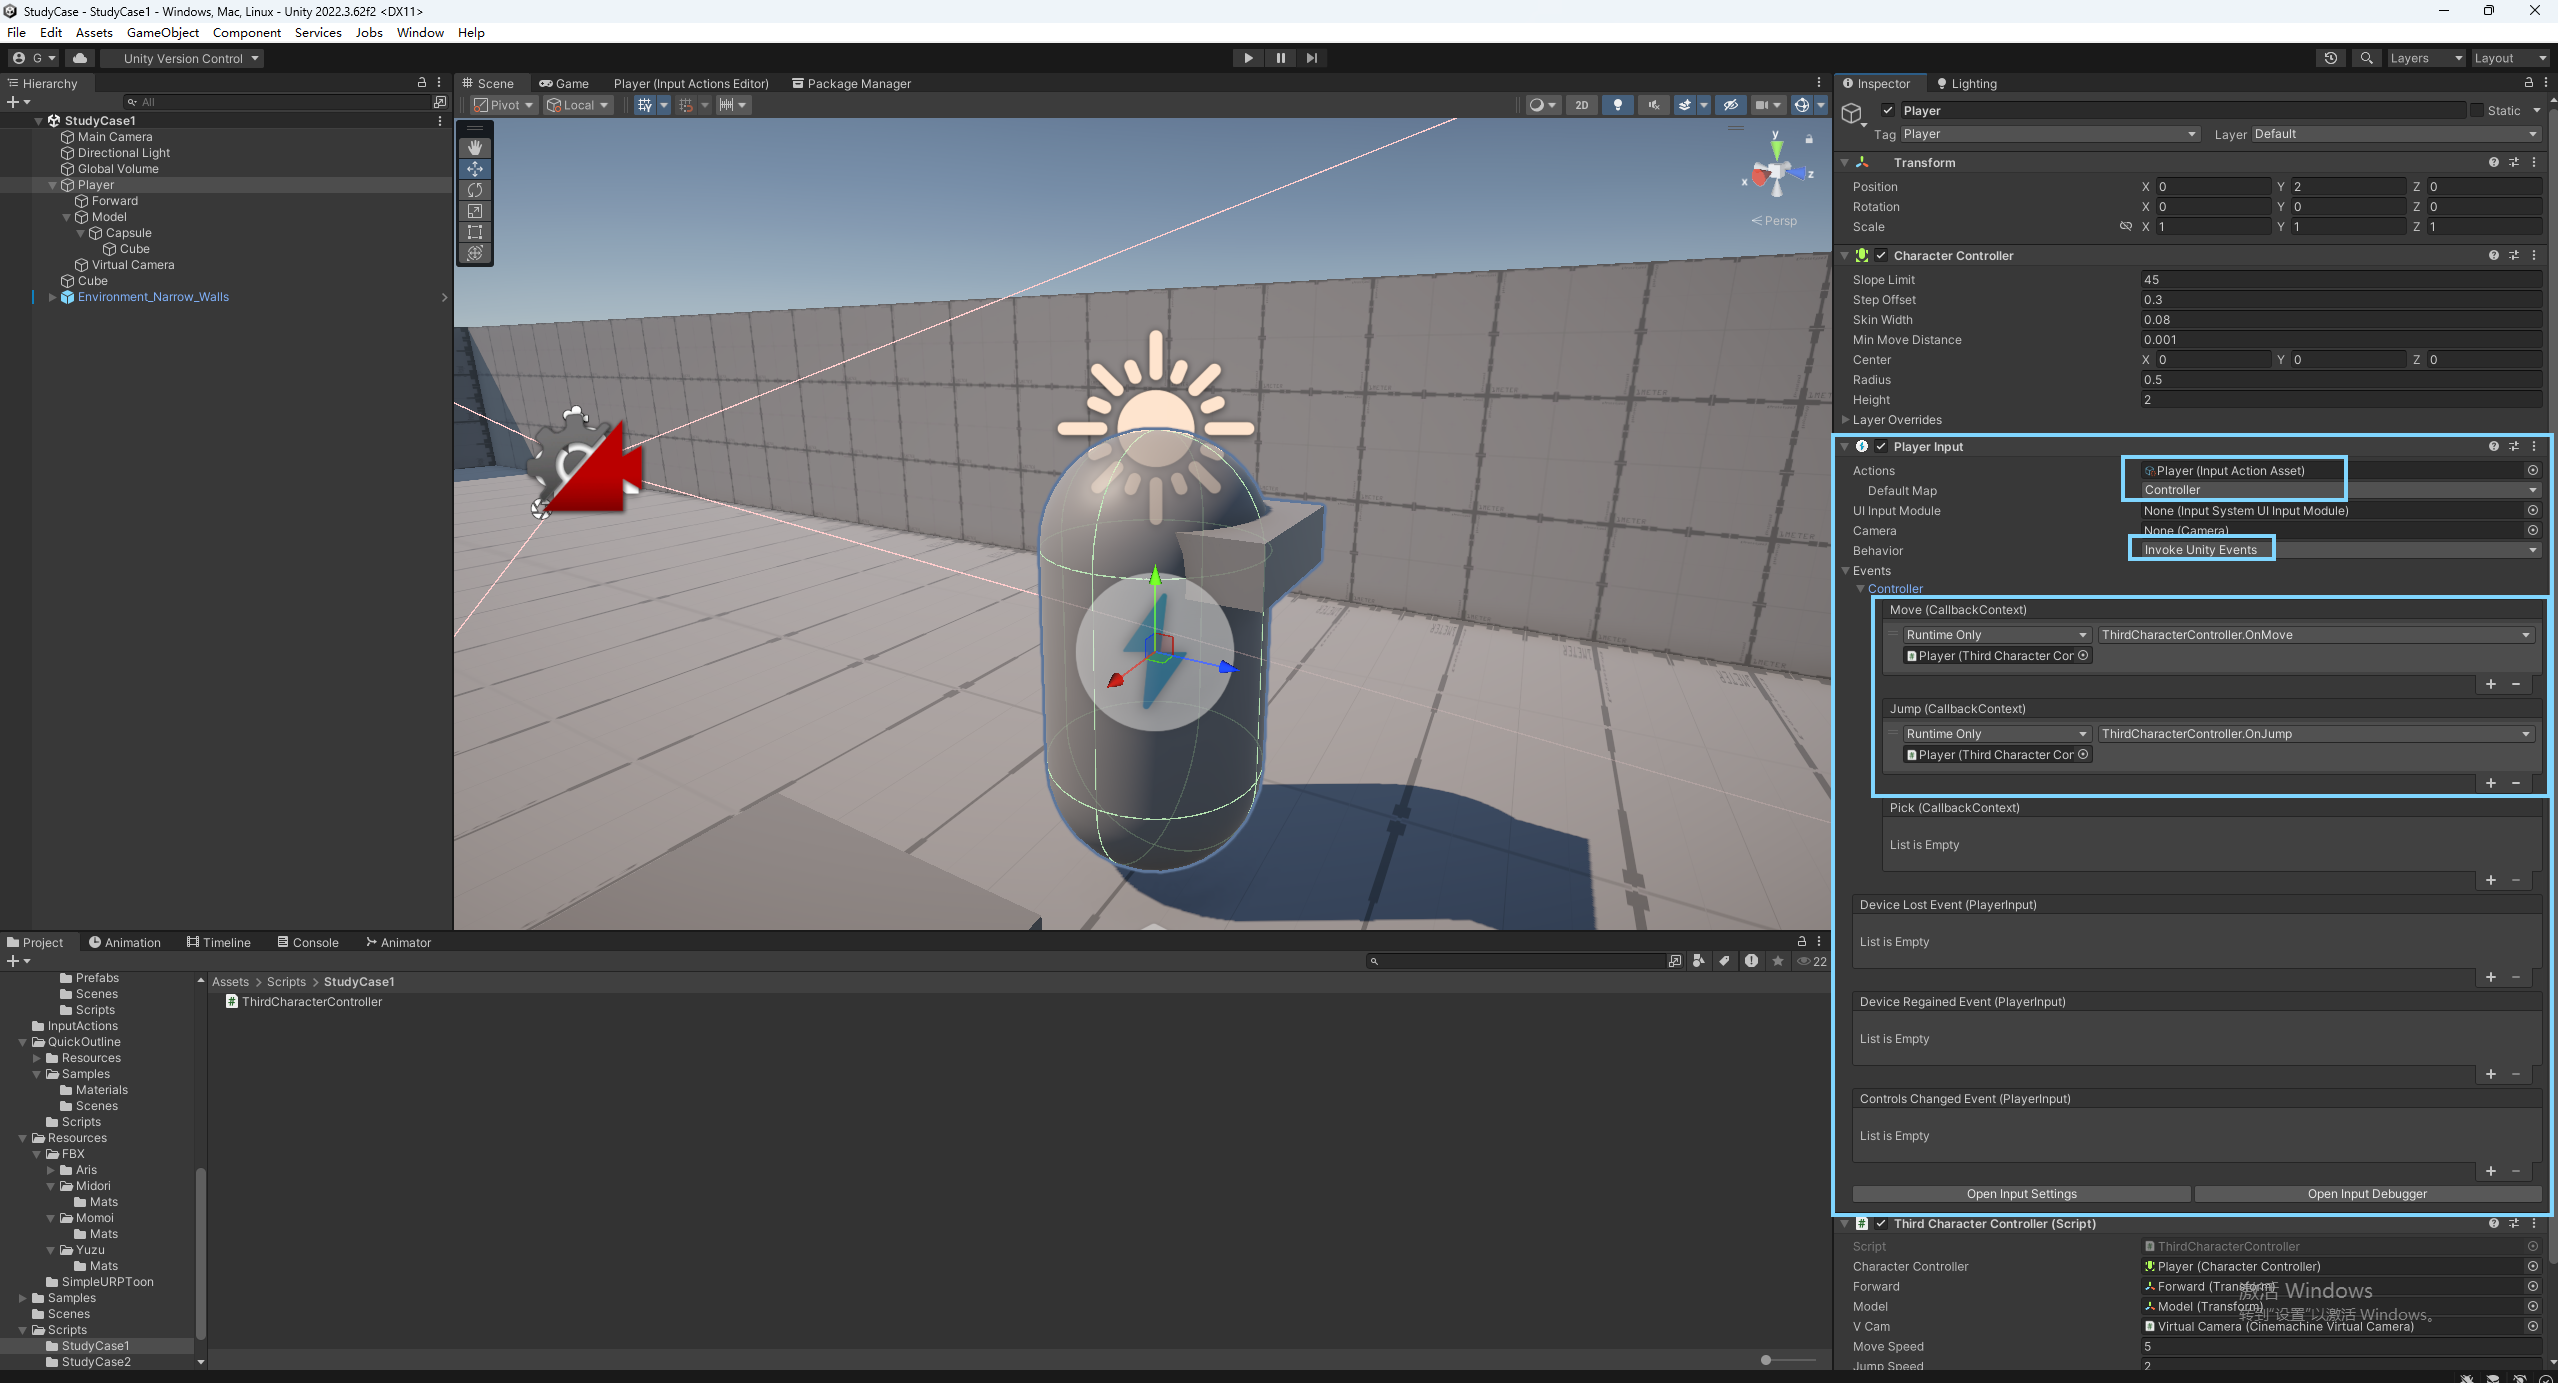
Task: Click the Move Speed input field
Action: (x=2340, y=1347)
